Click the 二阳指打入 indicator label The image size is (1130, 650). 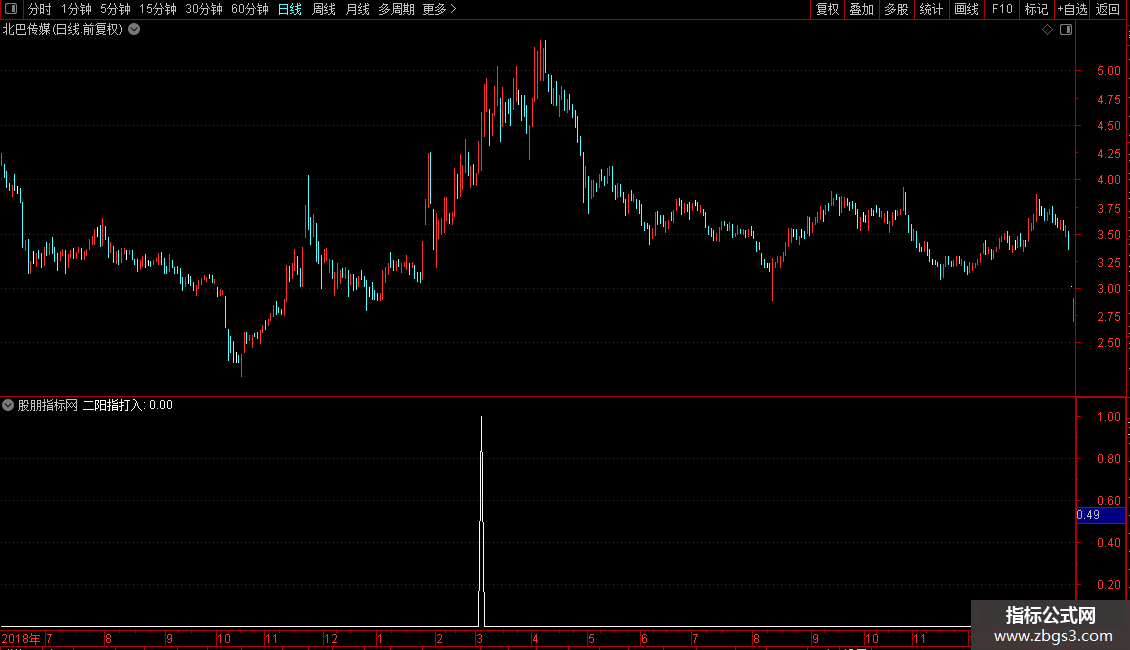[113, 405]
